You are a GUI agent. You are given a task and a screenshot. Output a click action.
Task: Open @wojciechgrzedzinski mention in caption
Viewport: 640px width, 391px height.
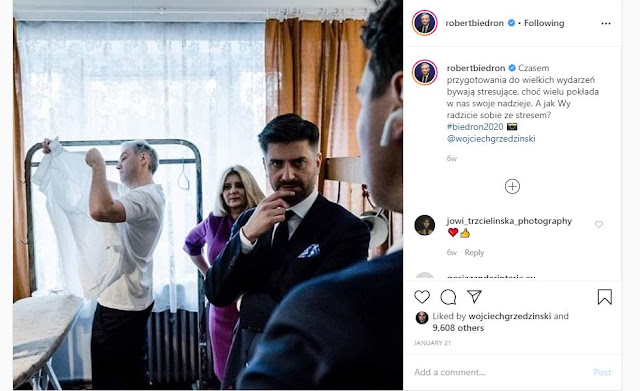coord(491,138)
